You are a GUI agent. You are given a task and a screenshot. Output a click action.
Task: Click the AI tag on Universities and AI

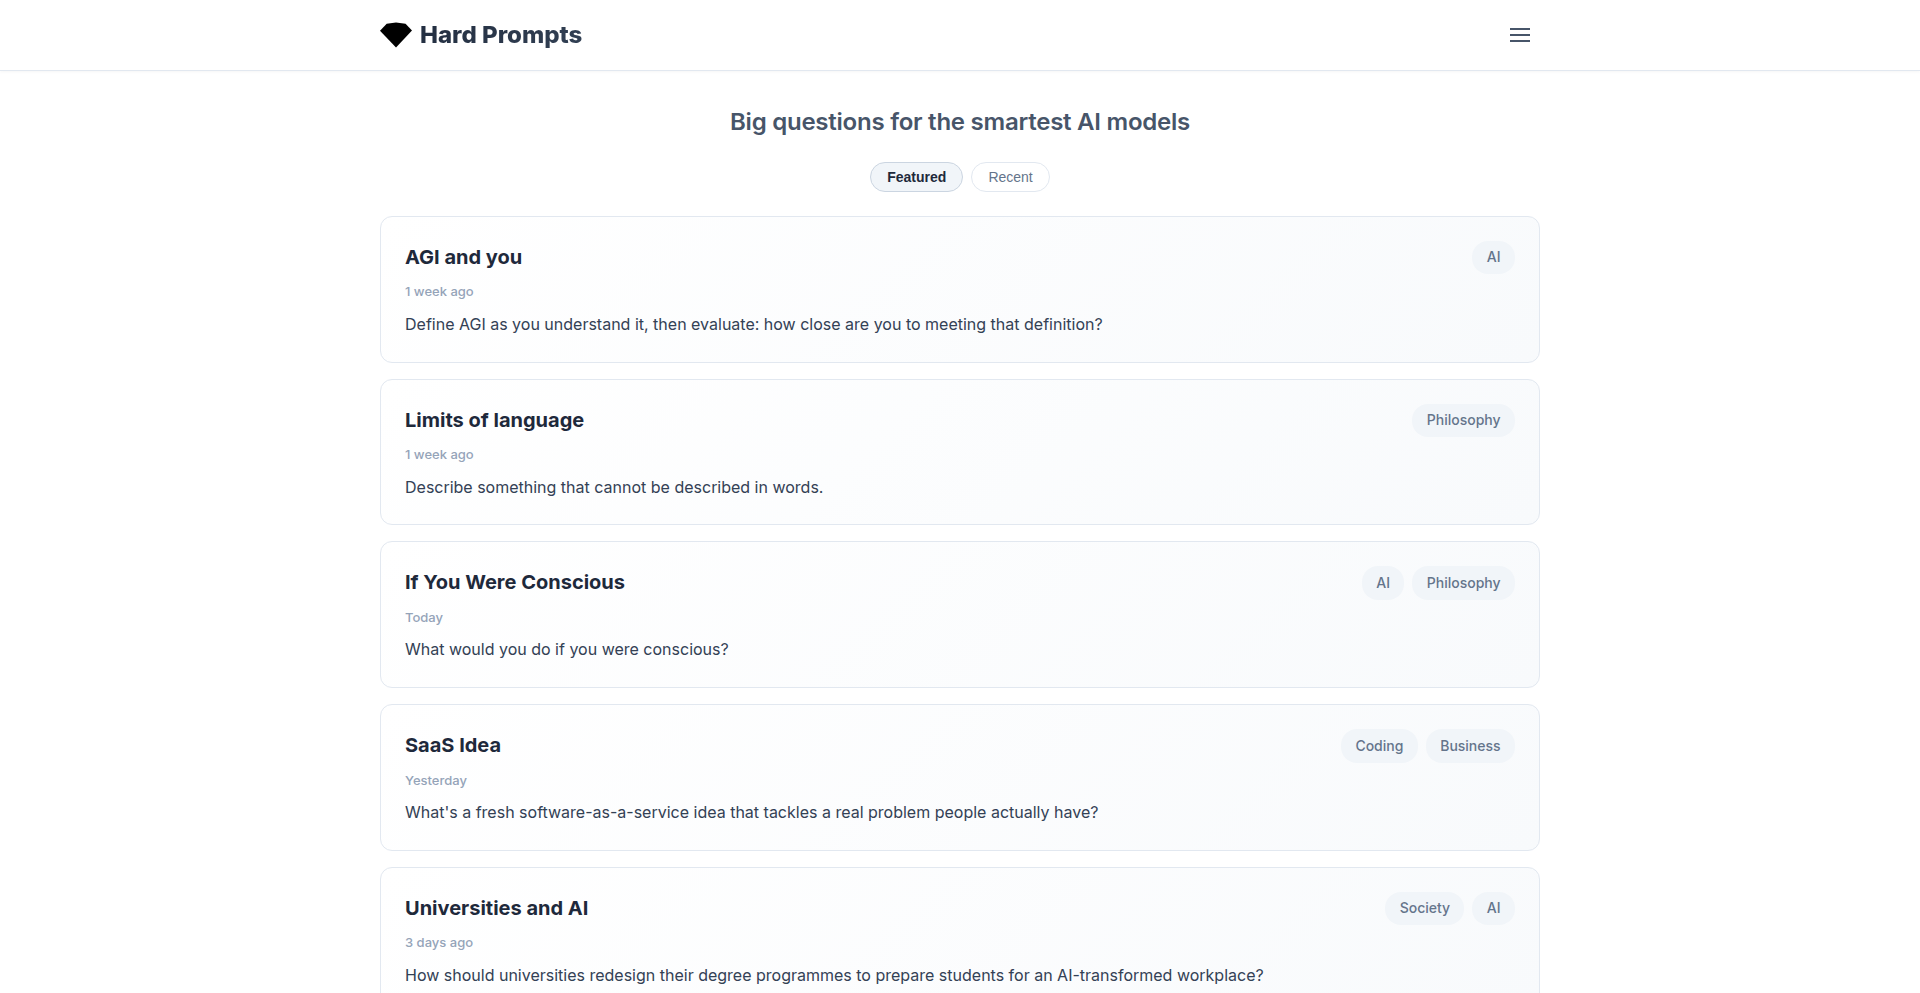pos(1492,908)
